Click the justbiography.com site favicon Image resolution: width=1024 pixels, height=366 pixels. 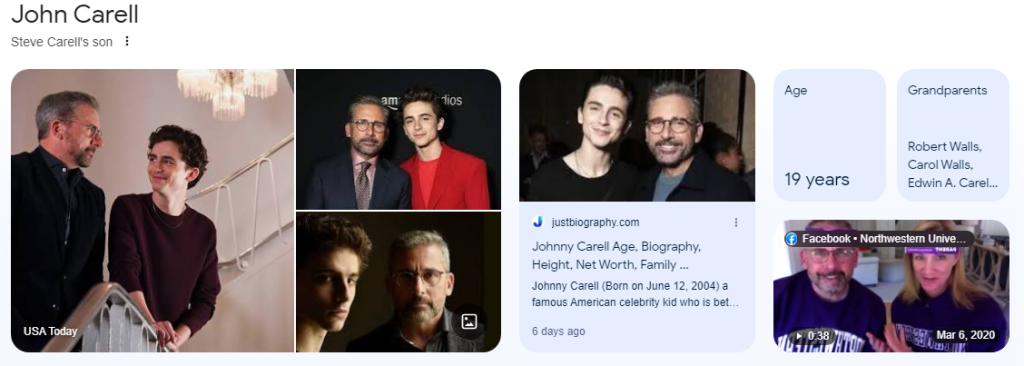click(x=537, y=222)
